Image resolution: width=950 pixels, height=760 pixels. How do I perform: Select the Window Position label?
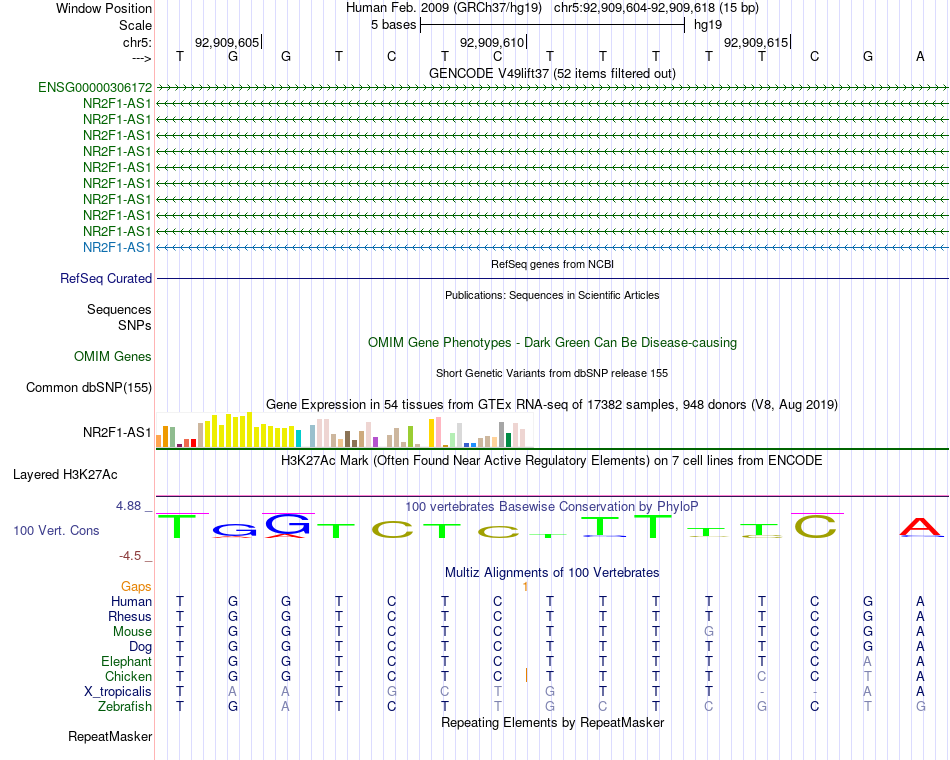click(104, 8)
